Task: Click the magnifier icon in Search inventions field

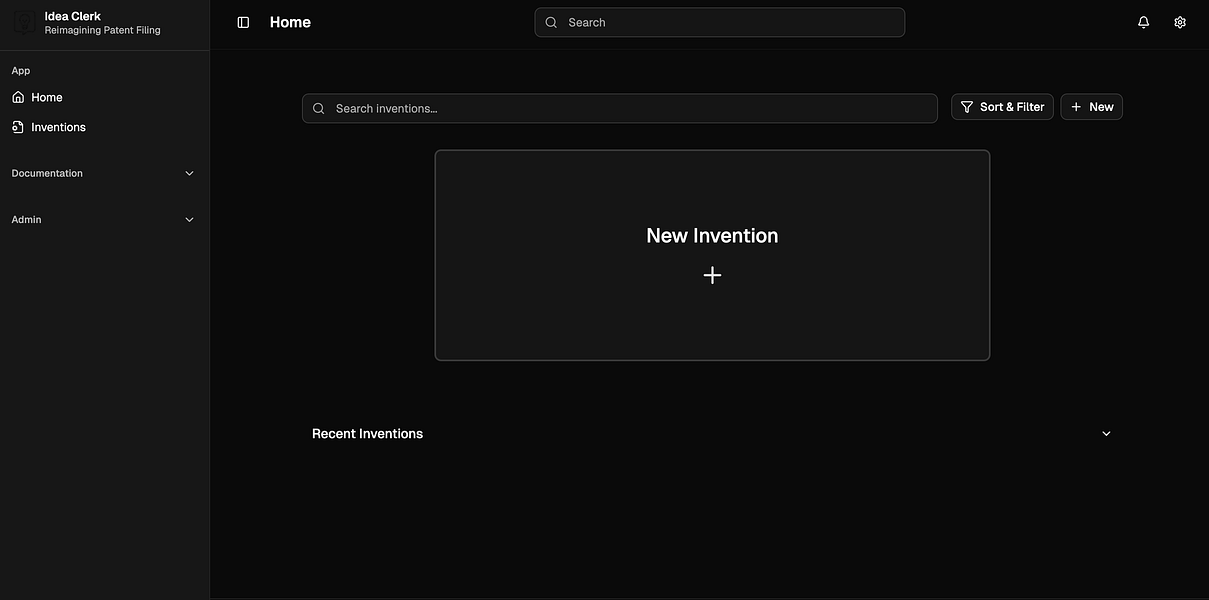Action: tap(319, 108)
